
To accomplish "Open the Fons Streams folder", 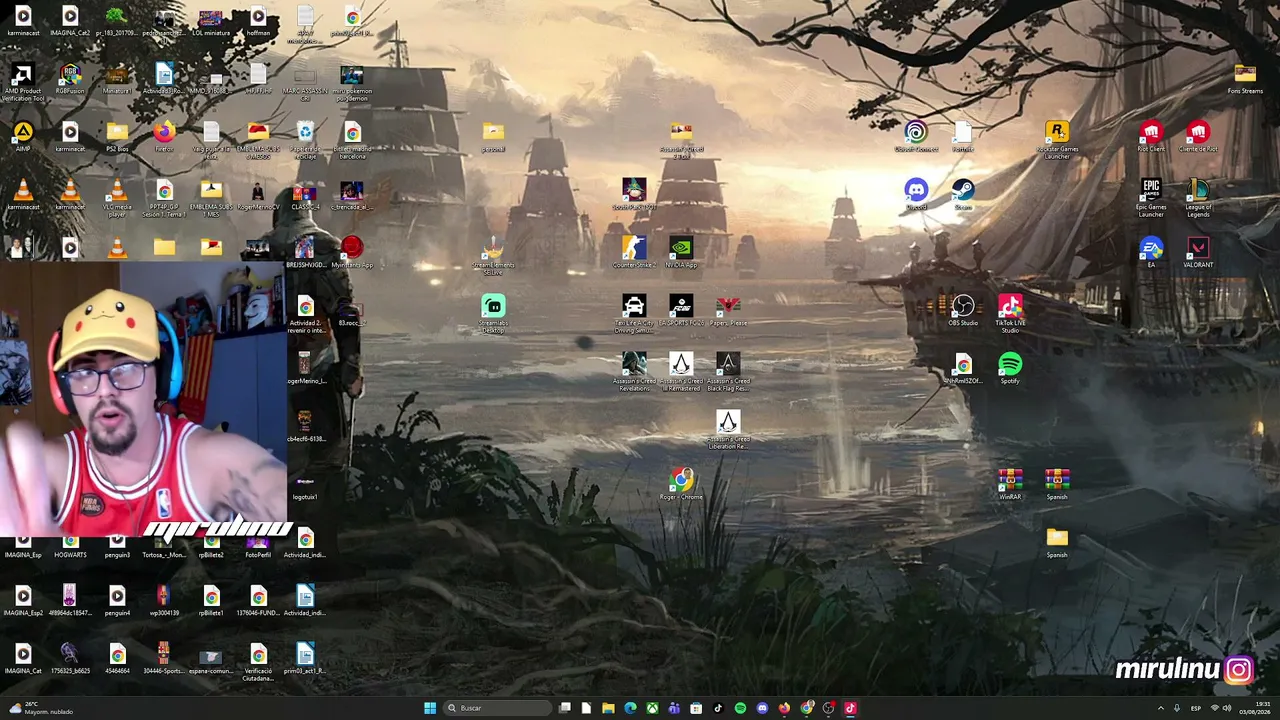I will pos(1245,79).
